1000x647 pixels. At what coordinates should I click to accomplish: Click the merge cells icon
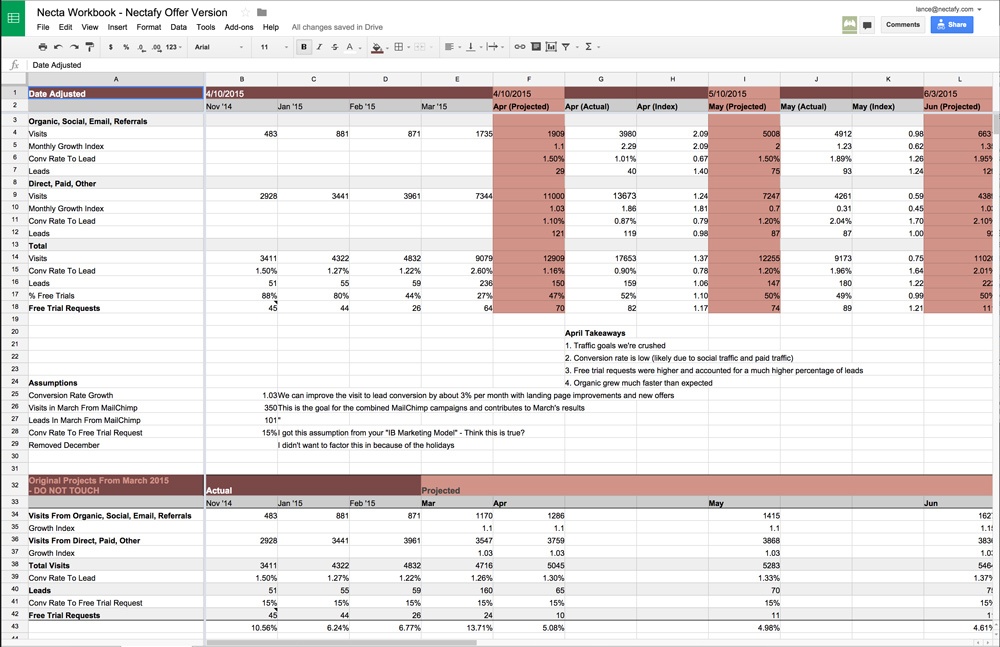tap(420, 47)
